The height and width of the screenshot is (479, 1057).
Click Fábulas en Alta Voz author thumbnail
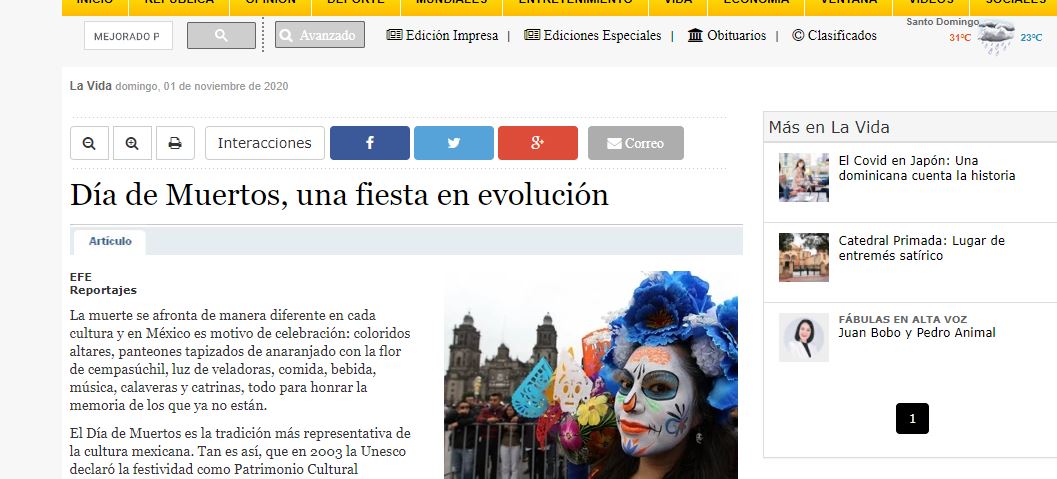click(804, 338)
